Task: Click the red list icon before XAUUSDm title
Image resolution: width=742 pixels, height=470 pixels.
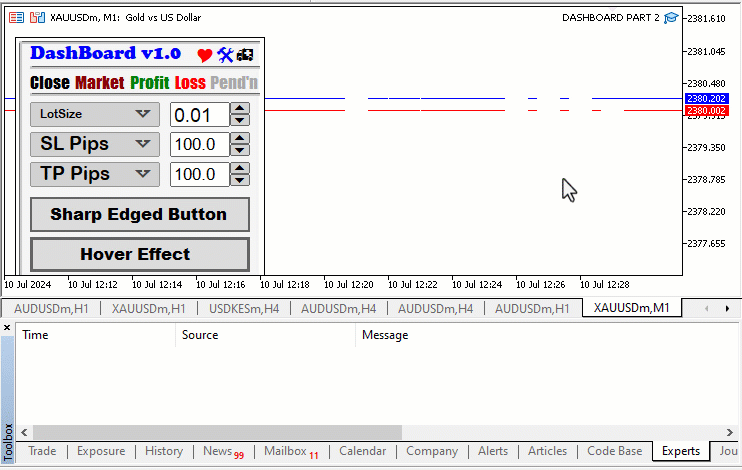Action: [17, 18]
